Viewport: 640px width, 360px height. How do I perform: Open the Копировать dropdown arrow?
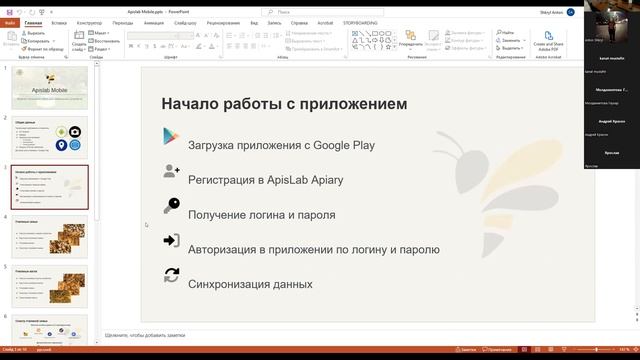coord(53,41)
